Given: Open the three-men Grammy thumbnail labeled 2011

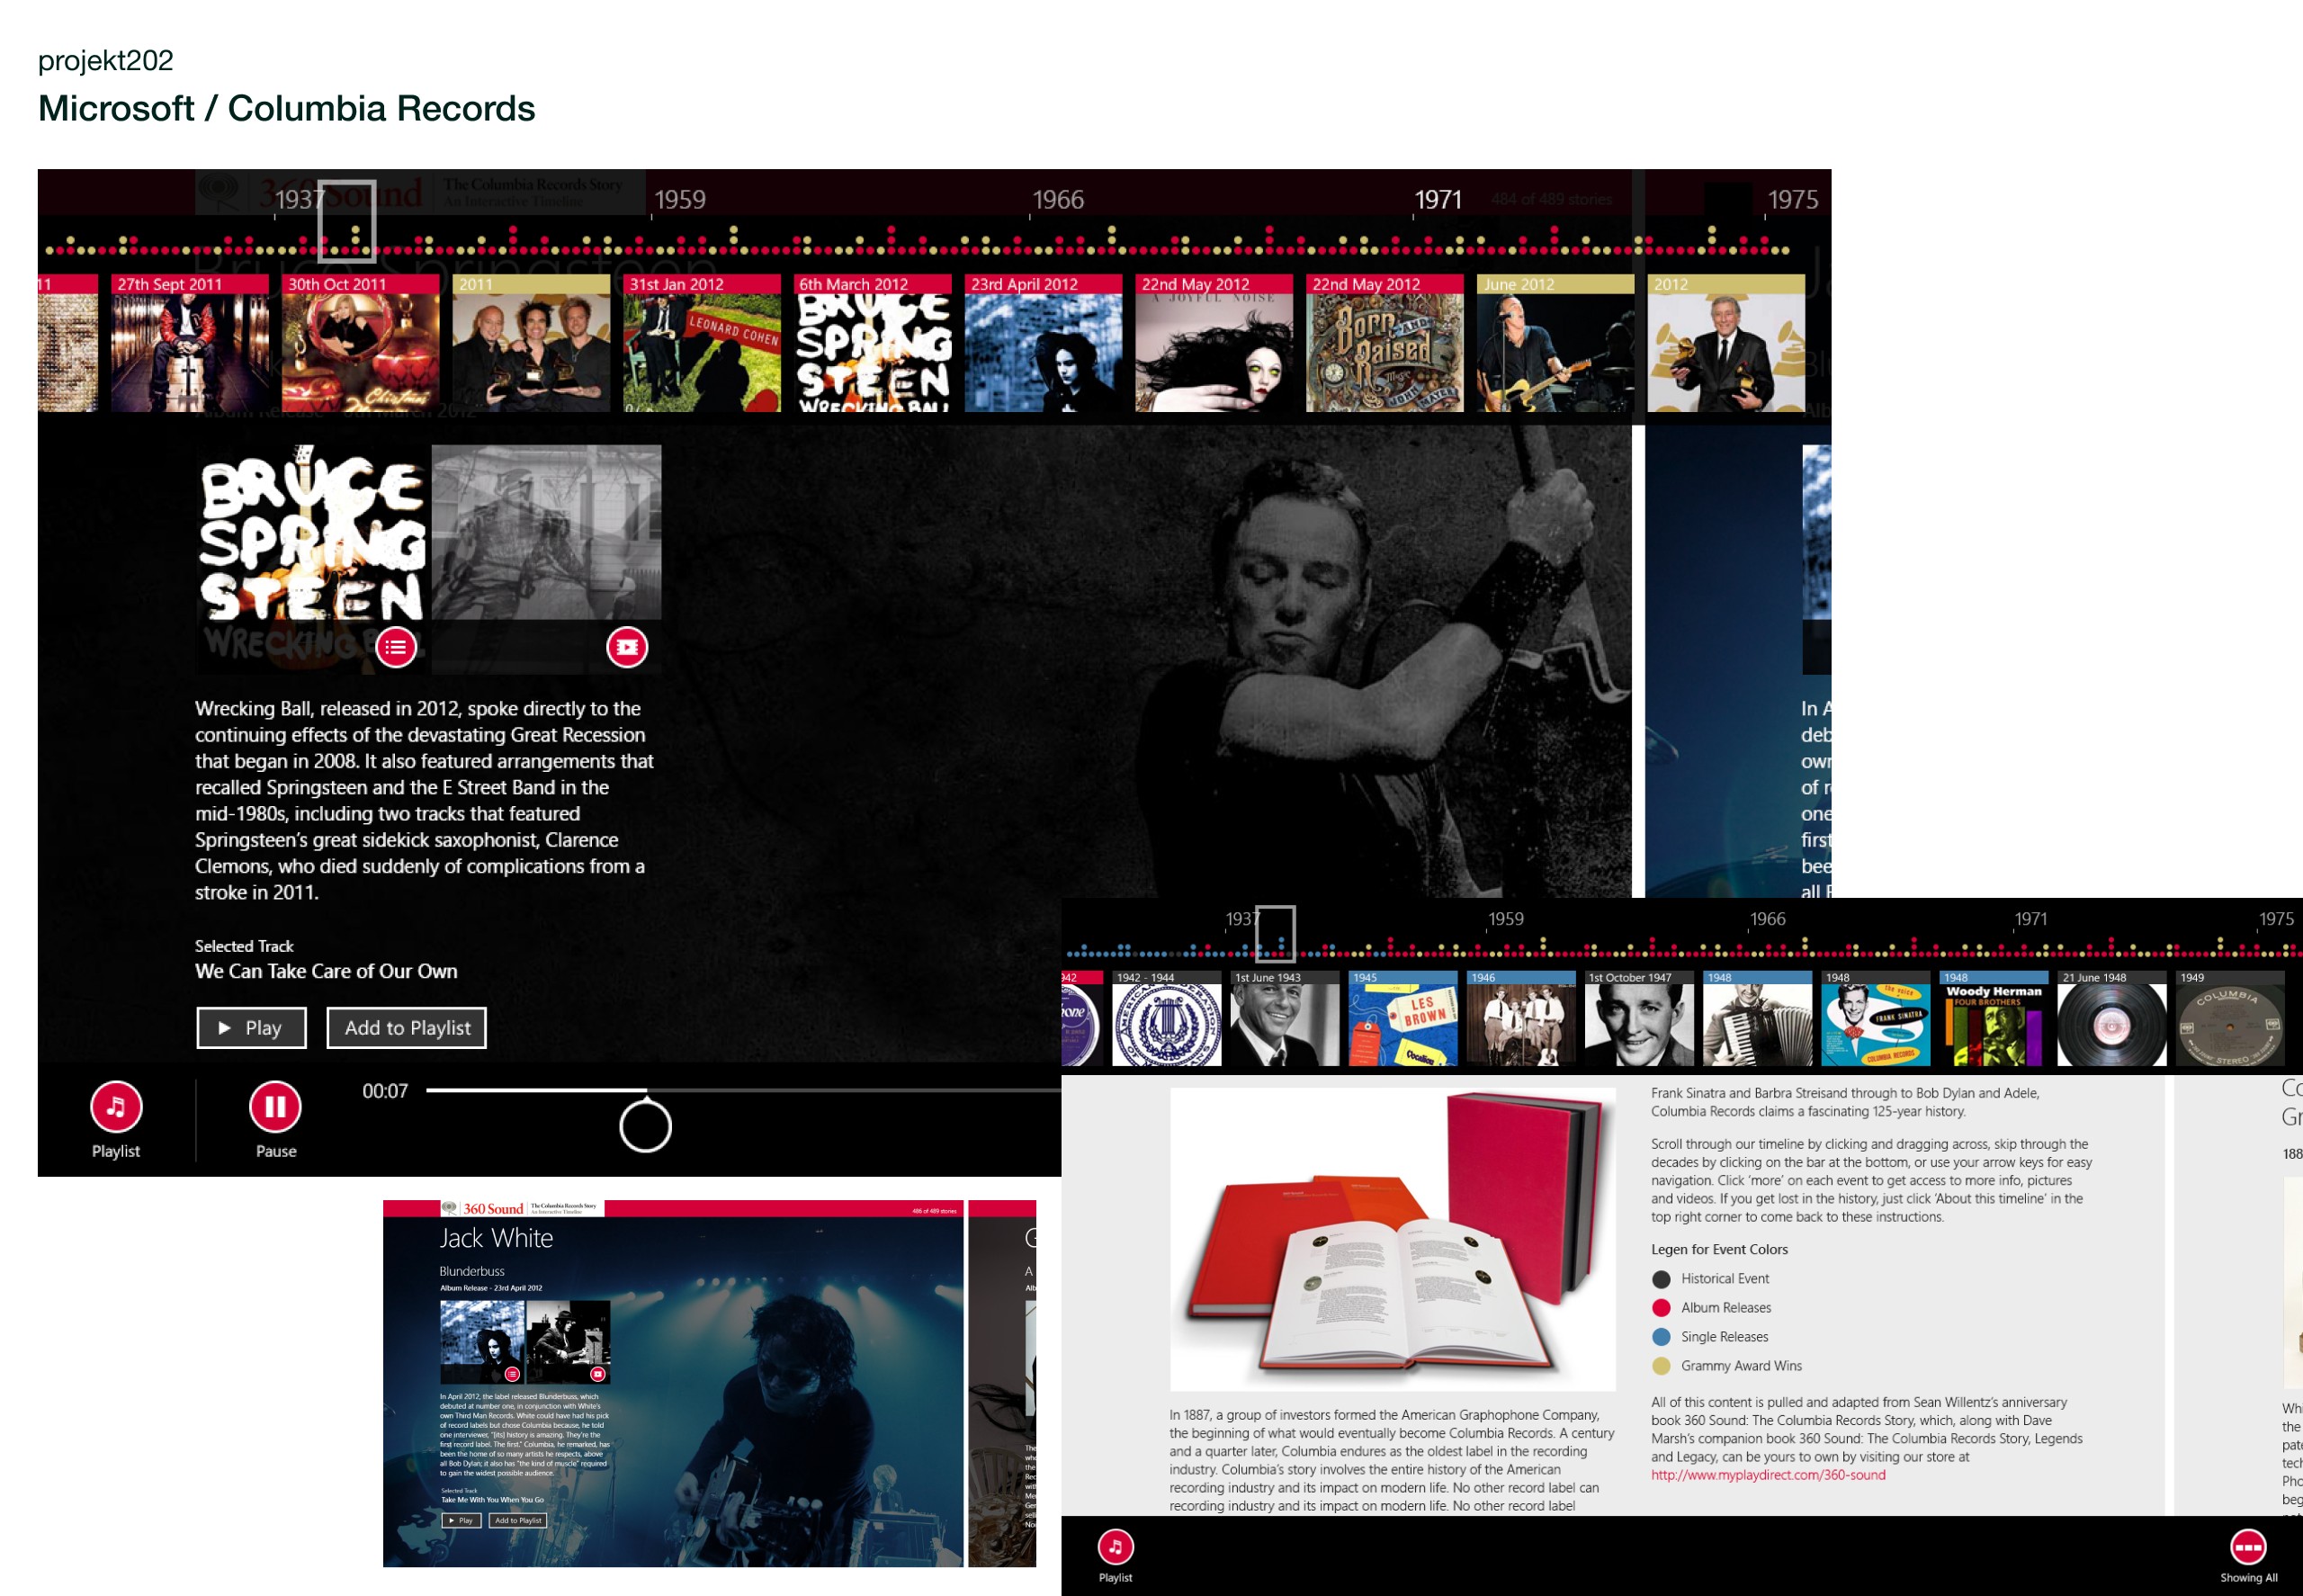Looking at the screenshot, I should [531, 343].
